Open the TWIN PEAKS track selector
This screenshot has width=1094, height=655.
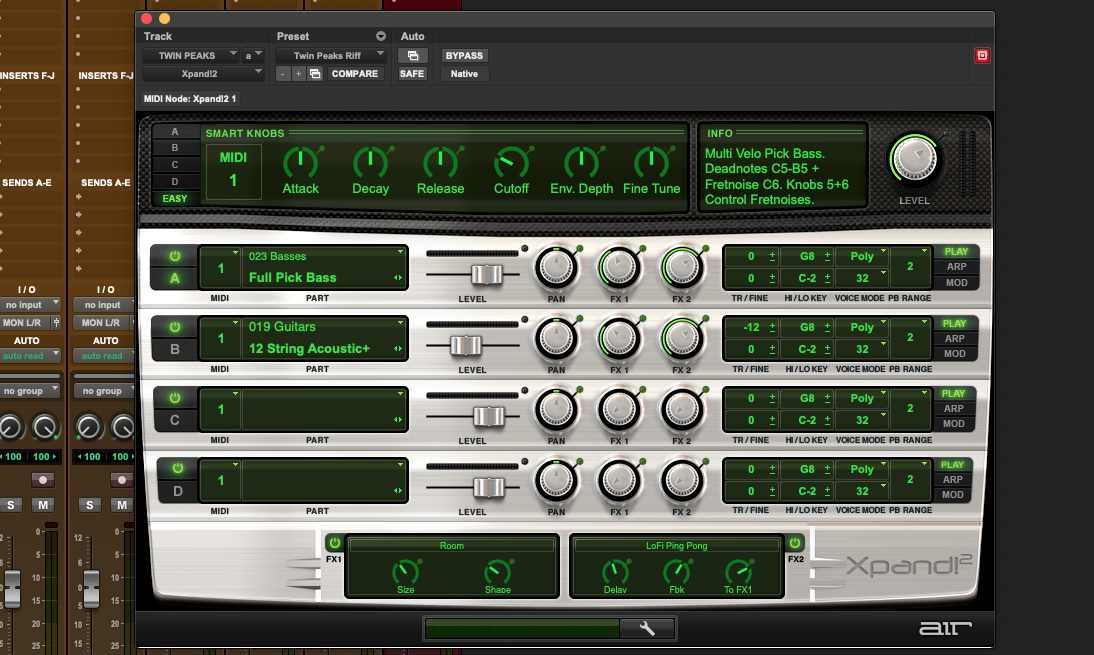[191, 55]
